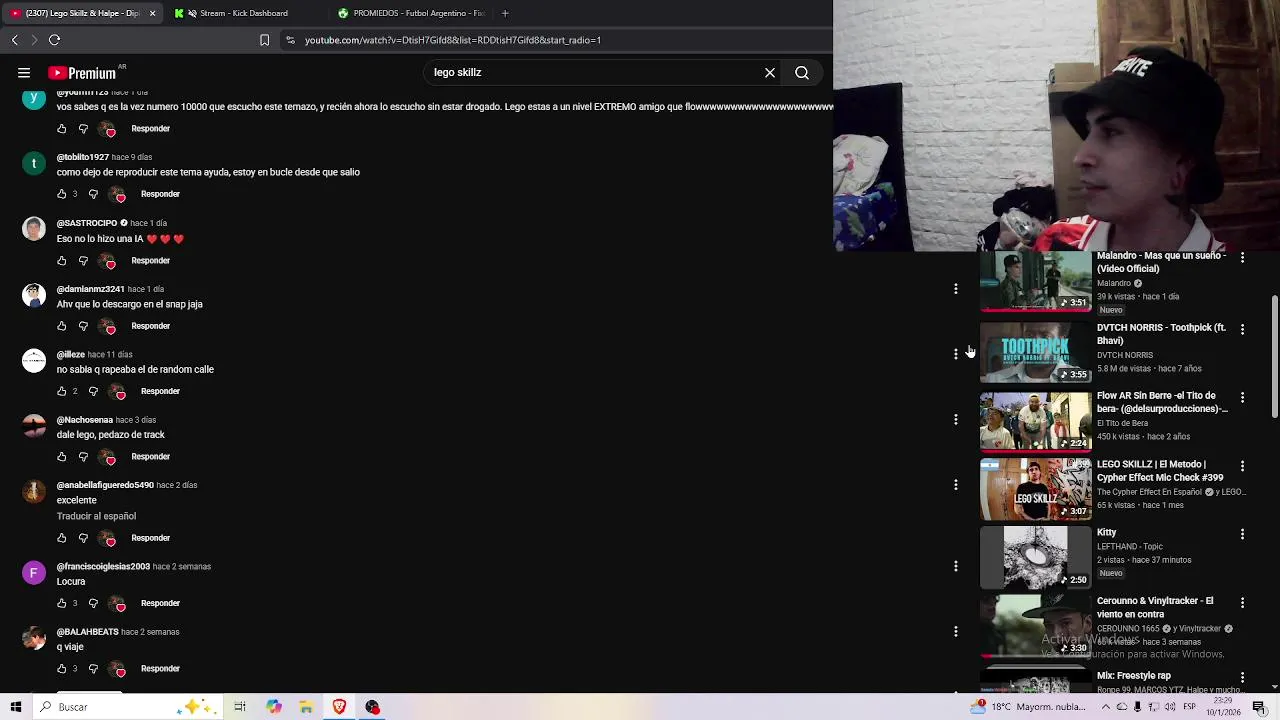
Task: Open Malandro - Mas que un sueño title
Action: click(x=1161, y=262)
